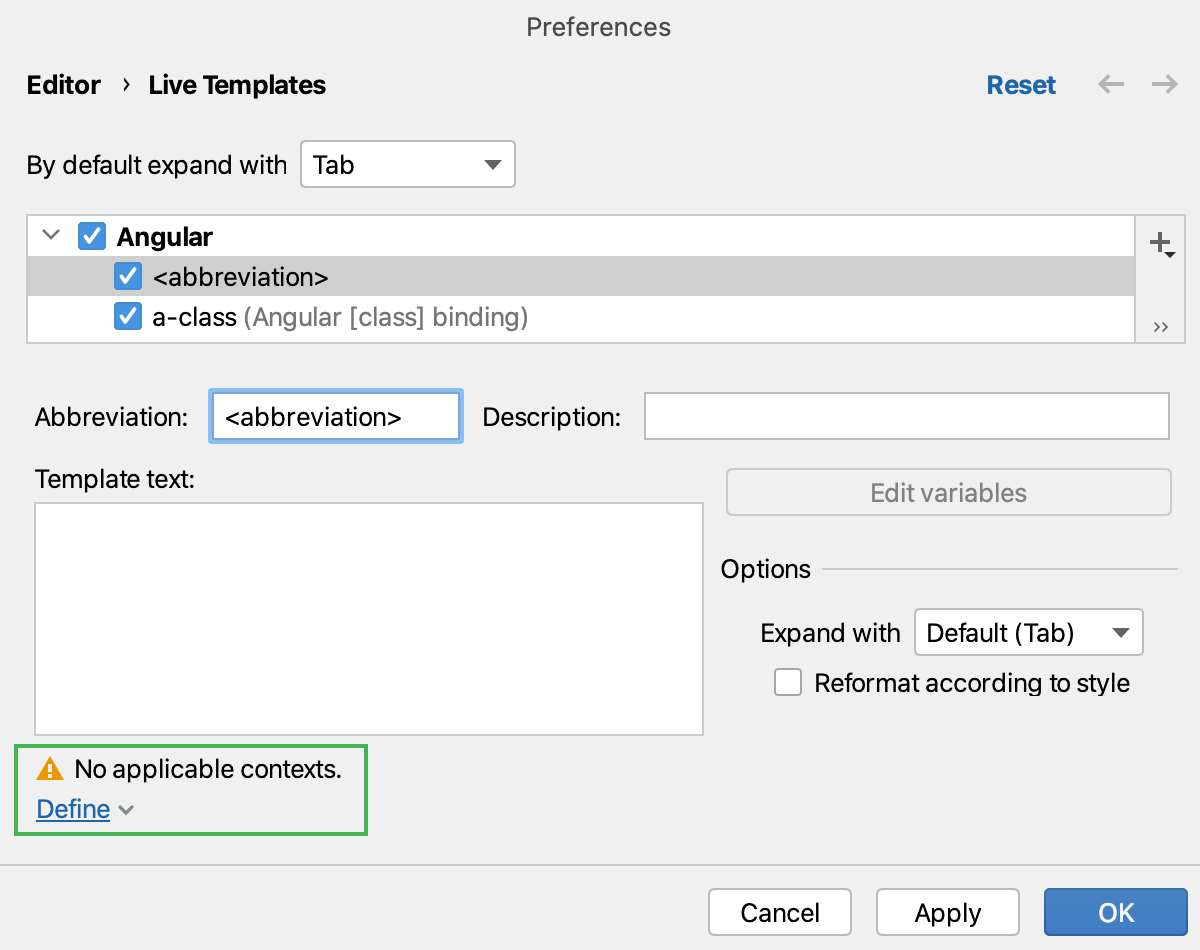Screen dimensions: 1200x950
Task: Click the Reset link
Action: [x=1021, y=85]
